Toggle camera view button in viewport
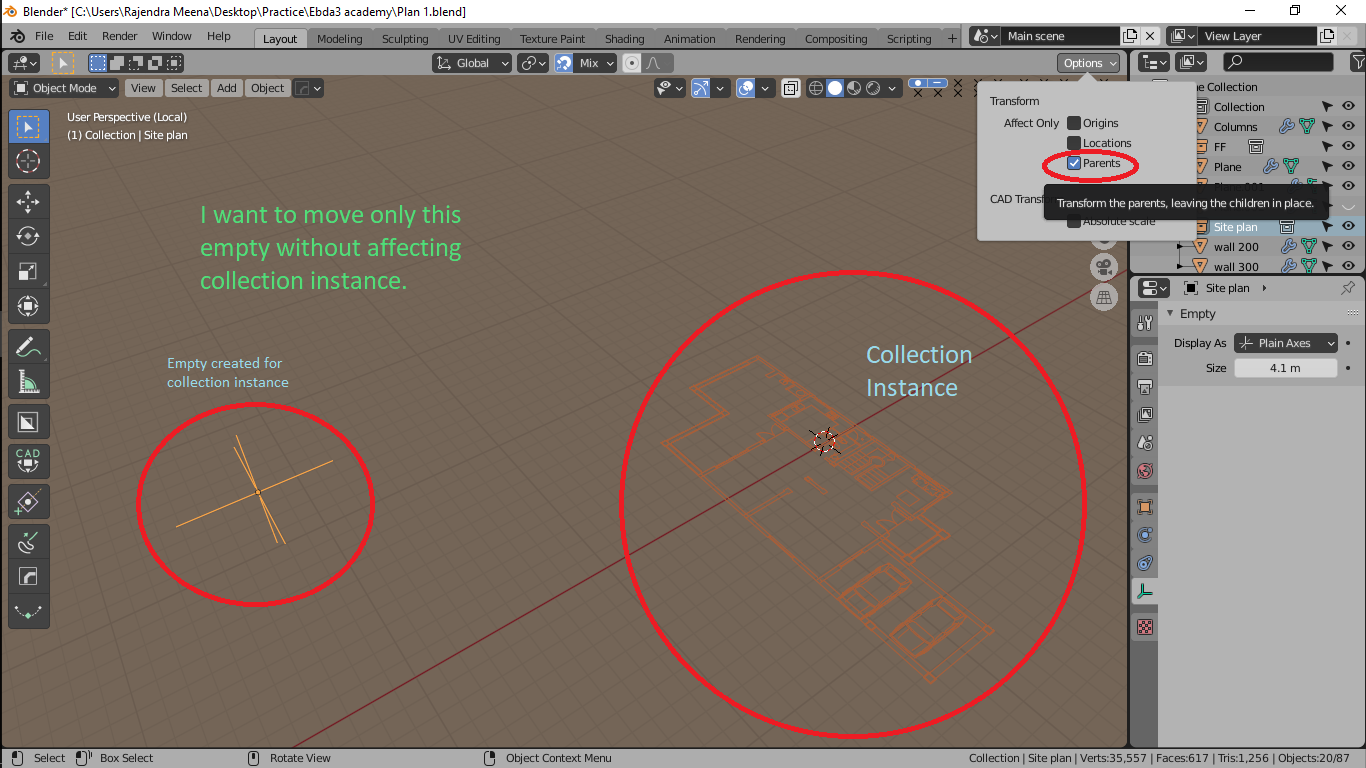The image size is (1366, 768). pos(1104,267)
